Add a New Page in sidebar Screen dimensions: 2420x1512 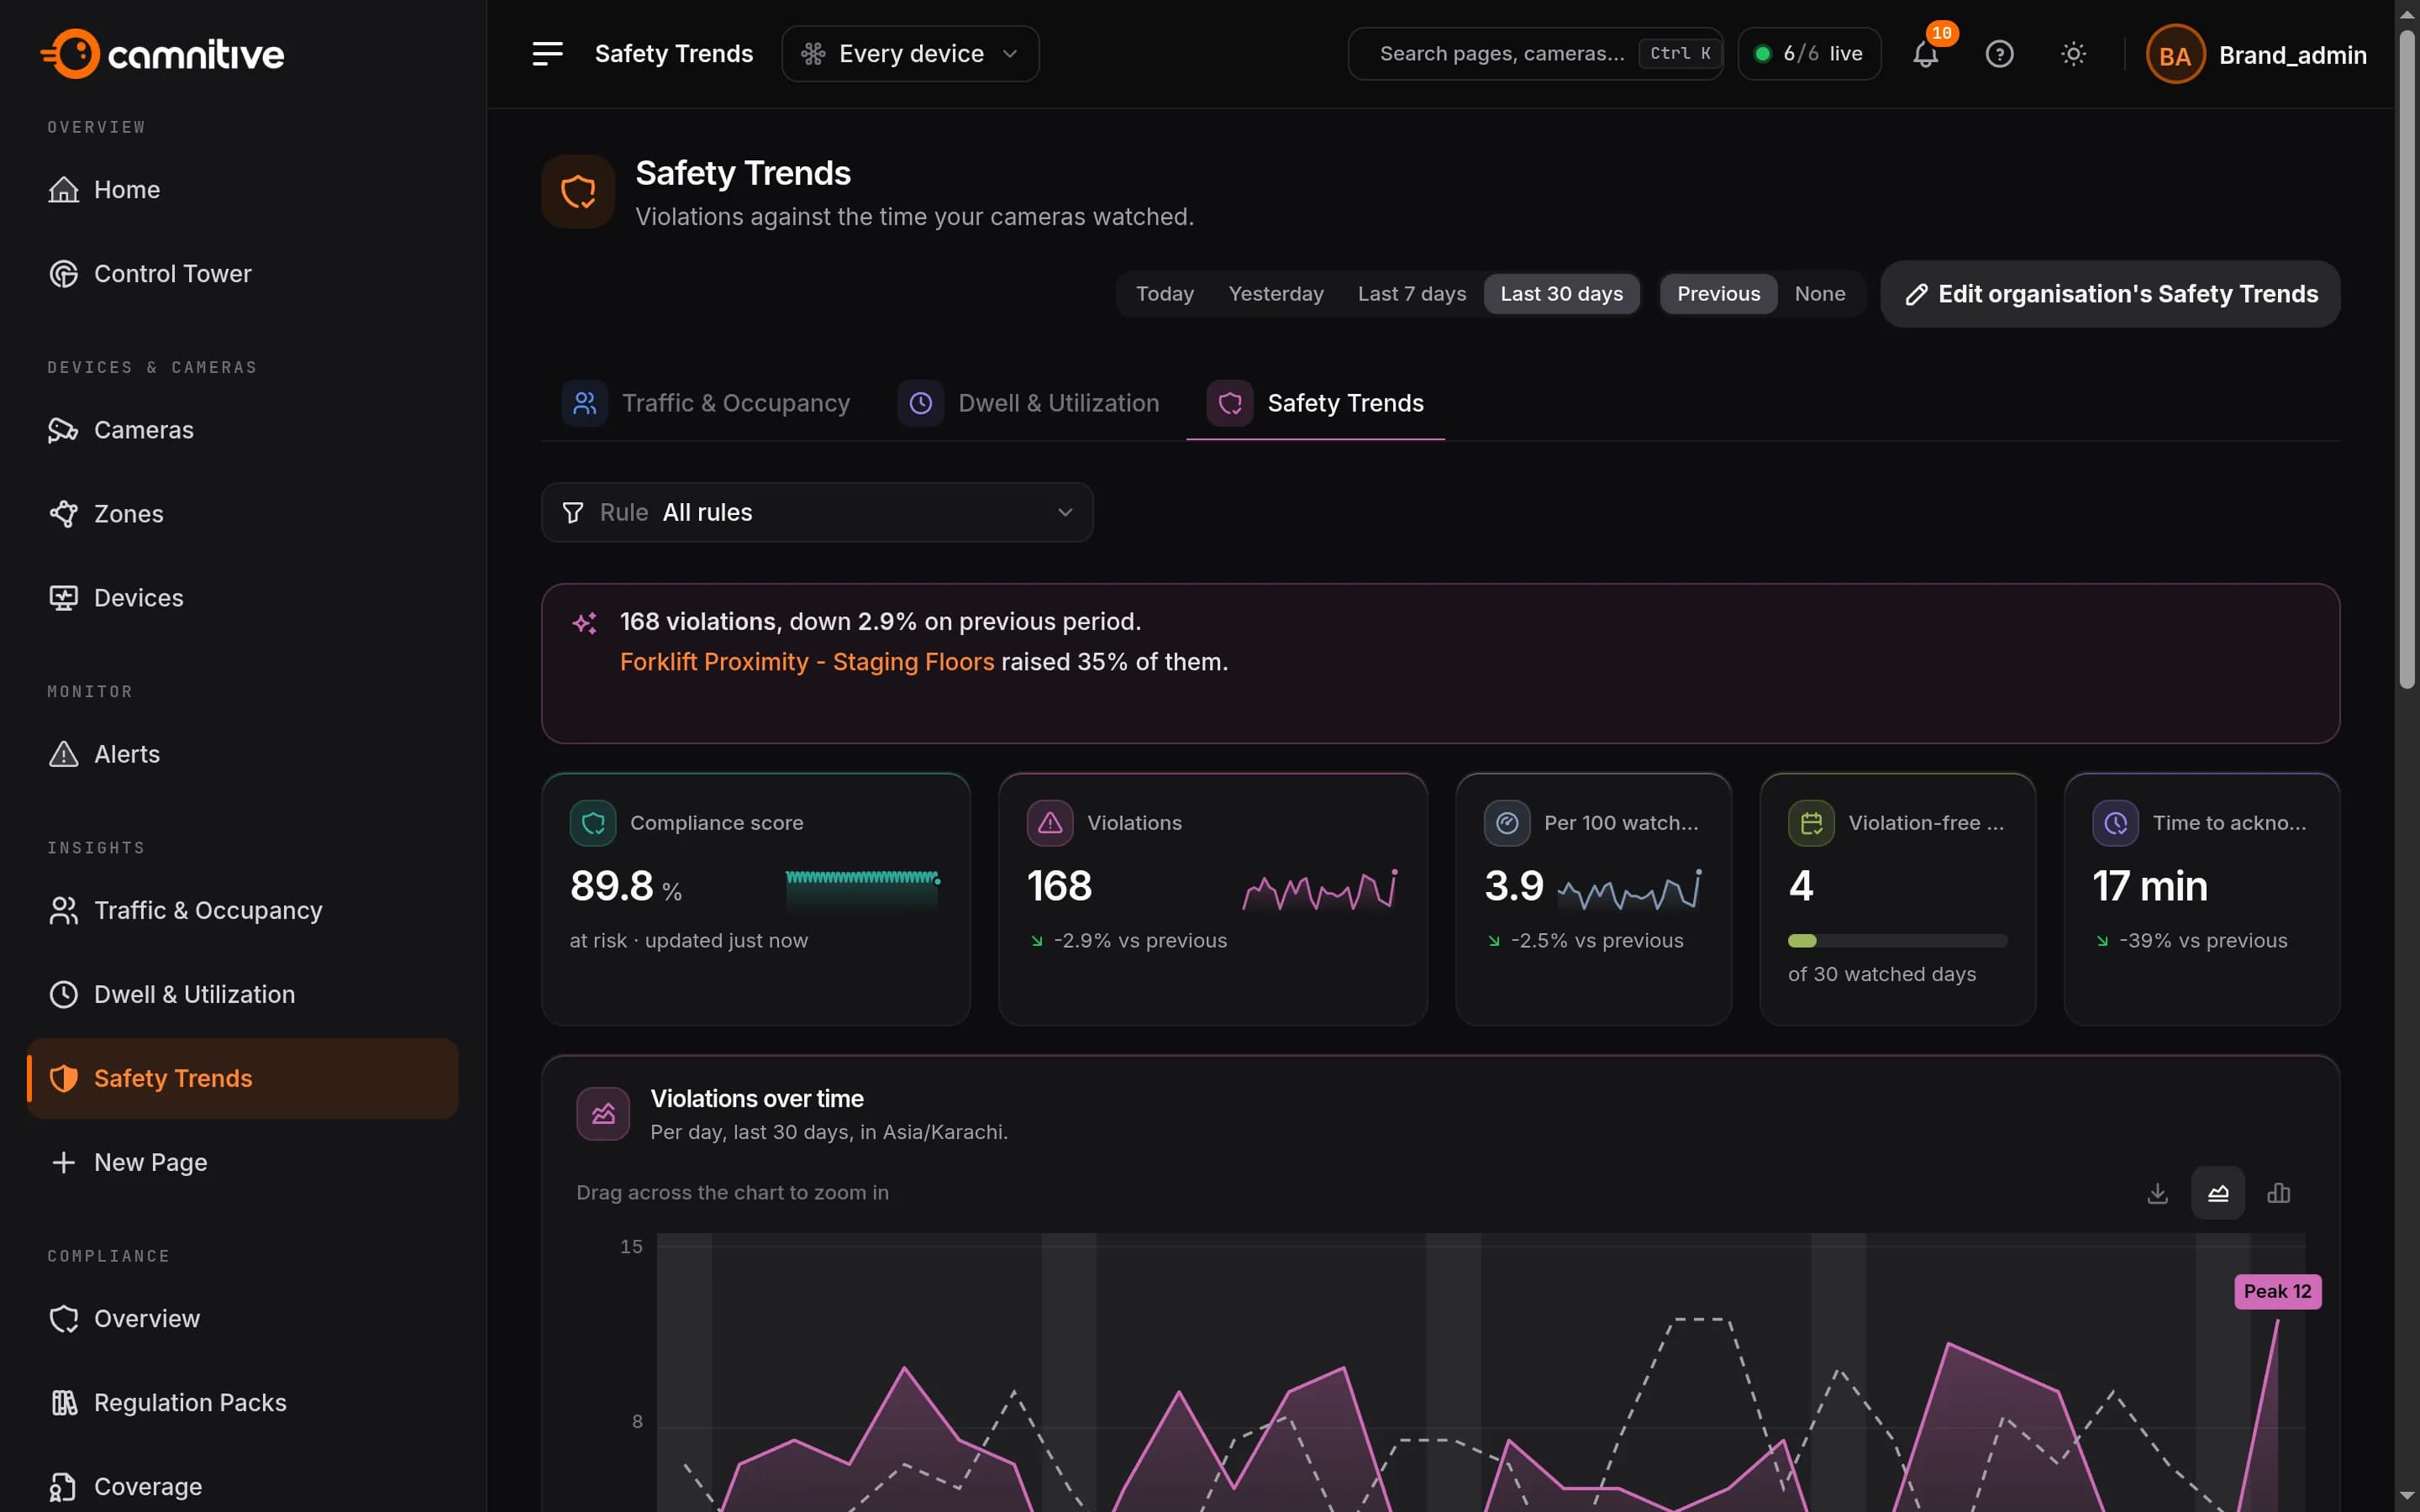coord(242,1162)
